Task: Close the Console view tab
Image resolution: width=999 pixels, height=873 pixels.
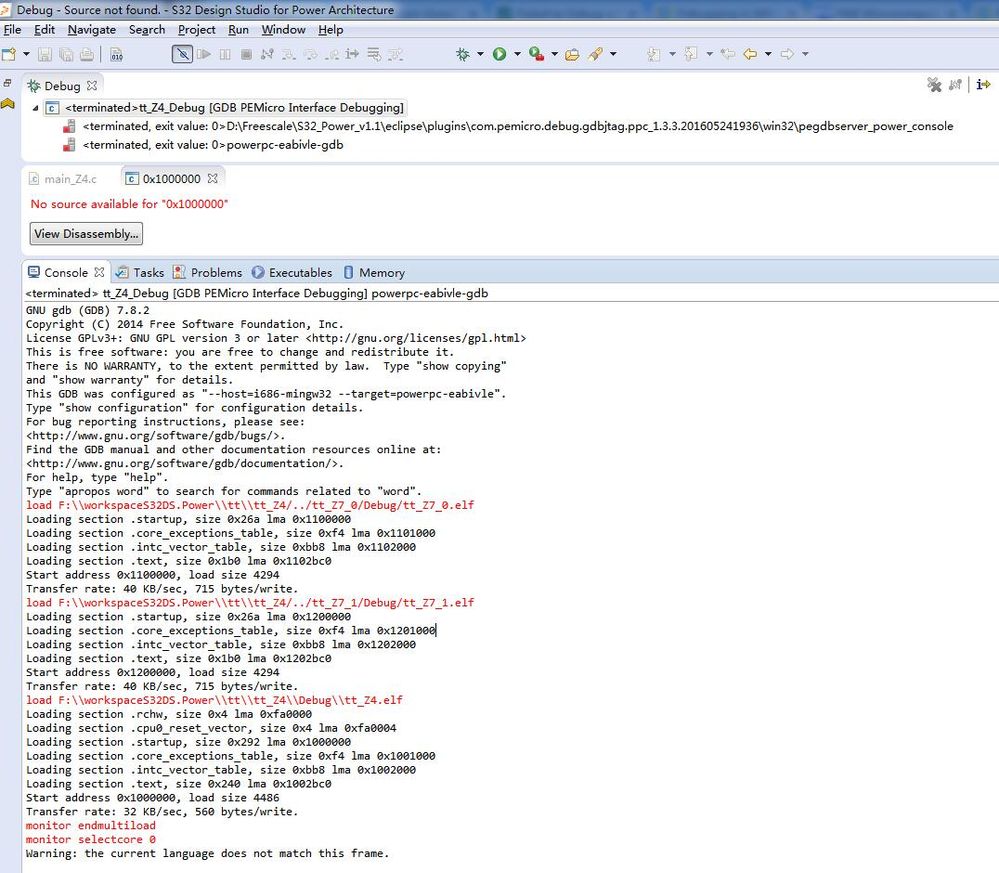Action: 99,272
